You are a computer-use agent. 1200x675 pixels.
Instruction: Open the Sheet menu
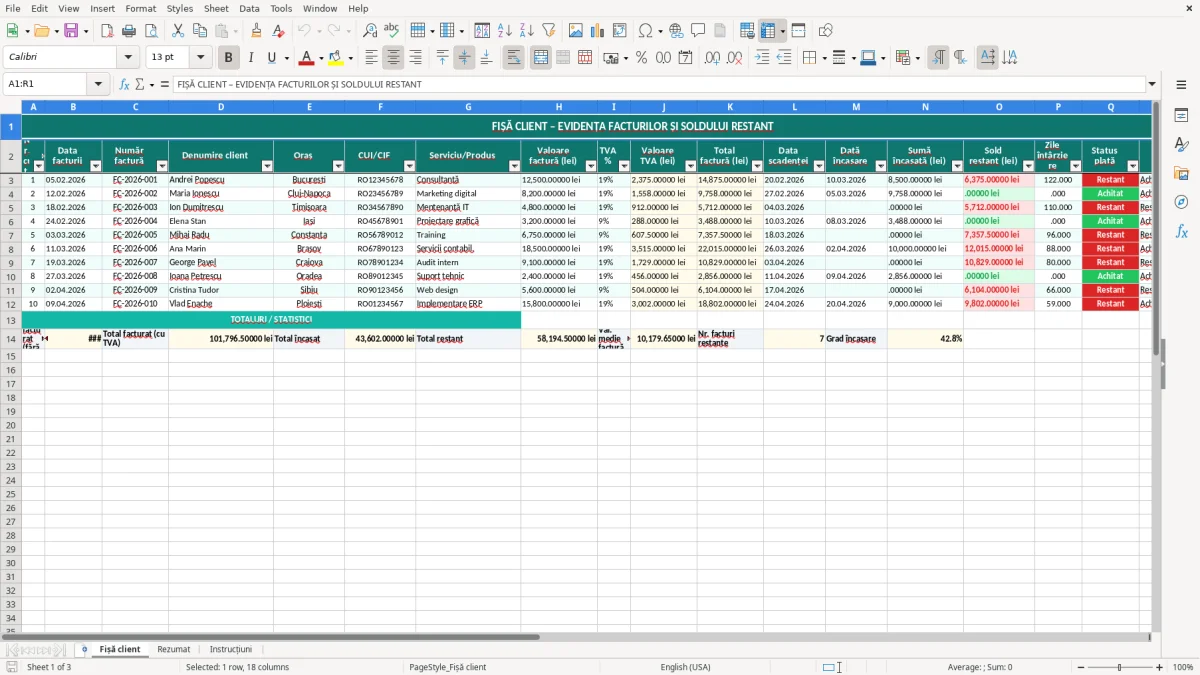click(216, 8)
